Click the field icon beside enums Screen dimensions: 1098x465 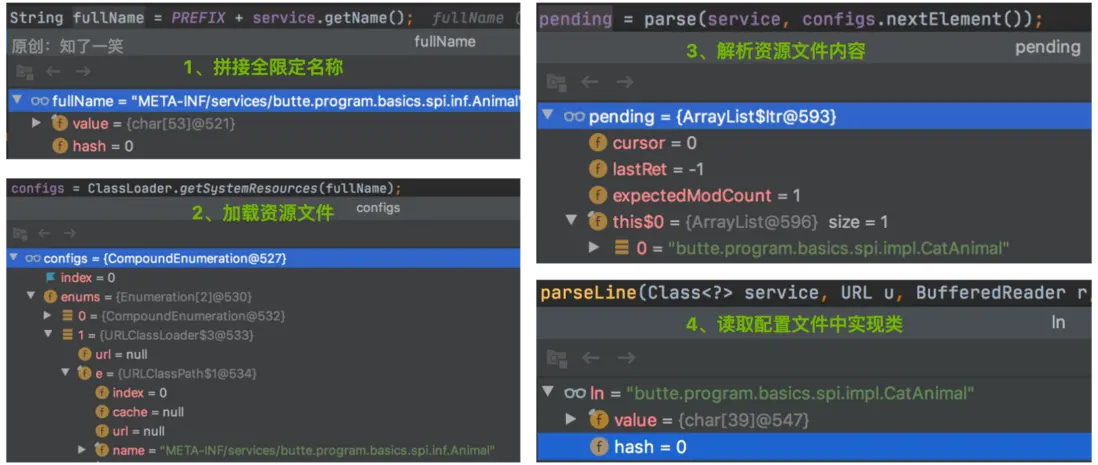(50, 297)
